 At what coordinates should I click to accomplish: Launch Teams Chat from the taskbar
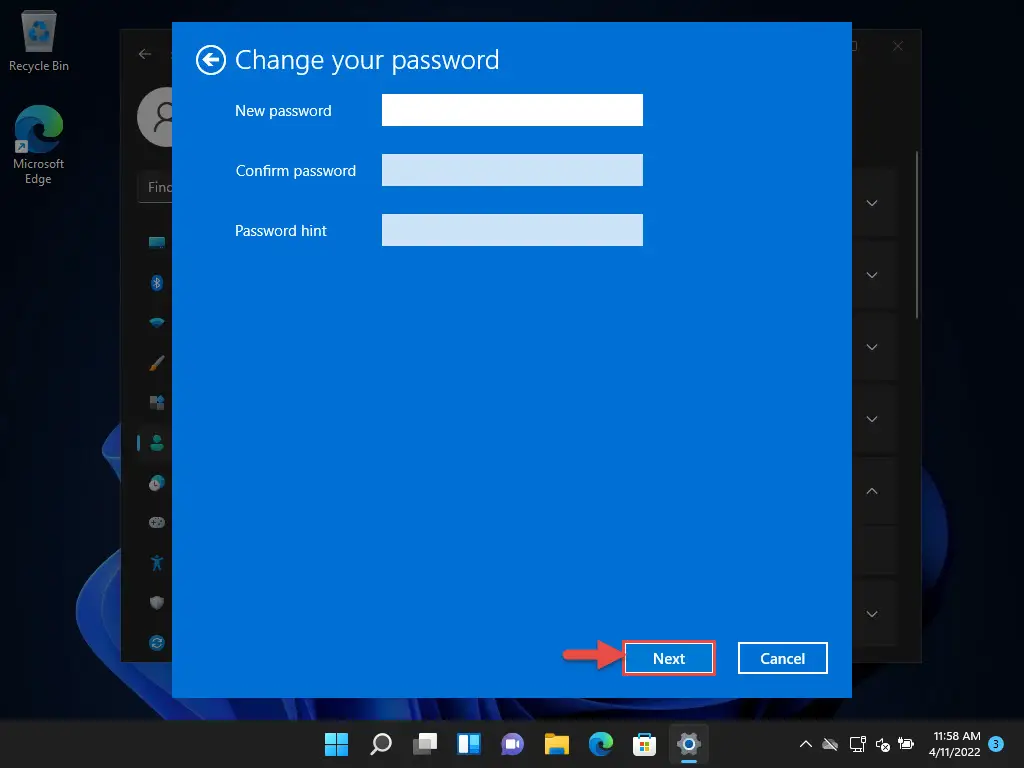click(x=513, y=744)
